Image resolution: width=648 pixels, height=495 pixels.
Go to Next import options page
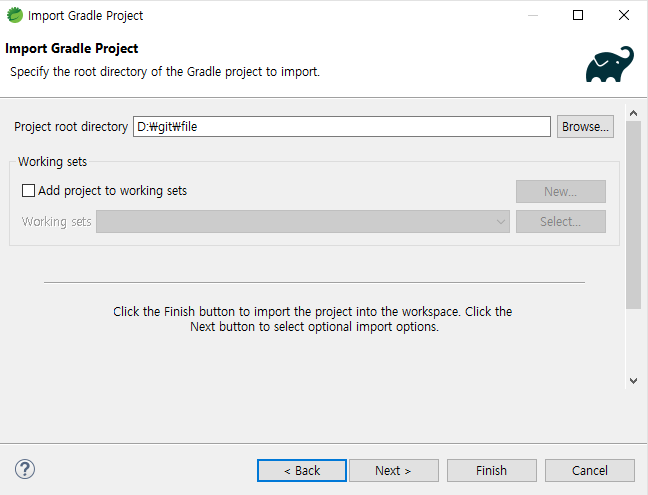(x=393, y=471)
